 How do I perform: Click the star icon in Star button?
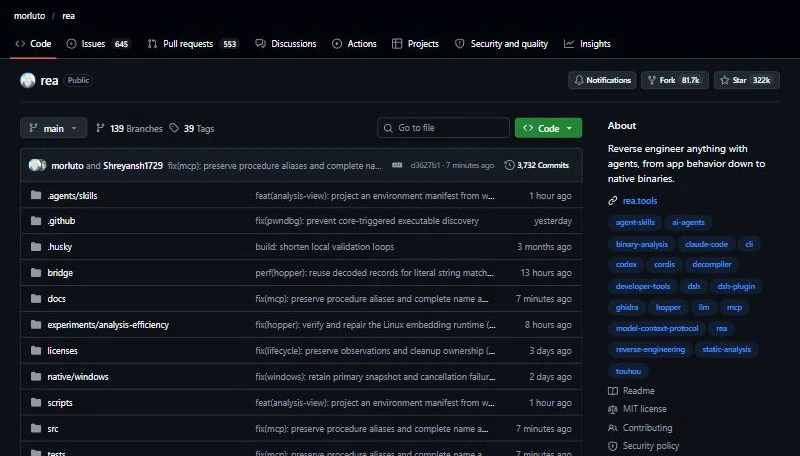(x=724, y=80)
